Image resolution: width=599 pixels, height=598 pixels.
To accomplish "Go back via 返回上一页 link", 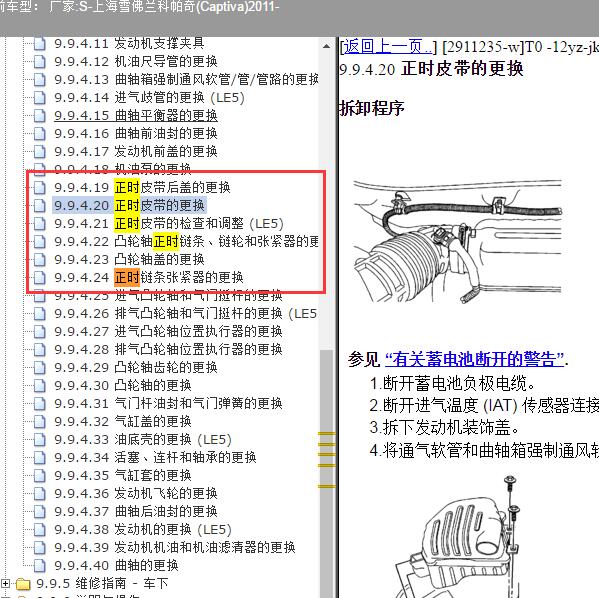I will tap(388, 47).
